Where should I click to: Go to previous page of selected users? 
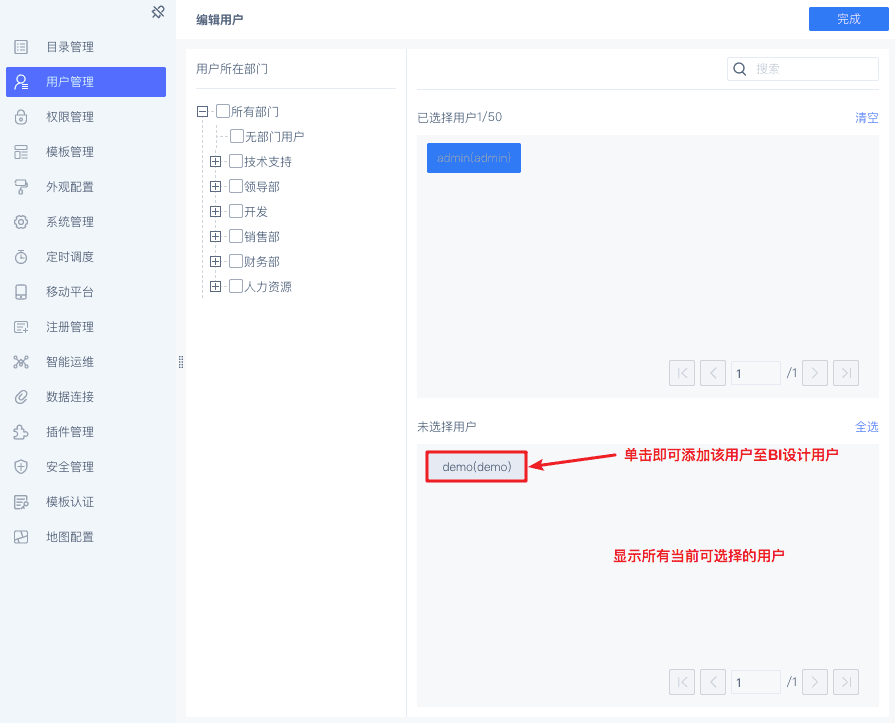[x=713, y=373]
